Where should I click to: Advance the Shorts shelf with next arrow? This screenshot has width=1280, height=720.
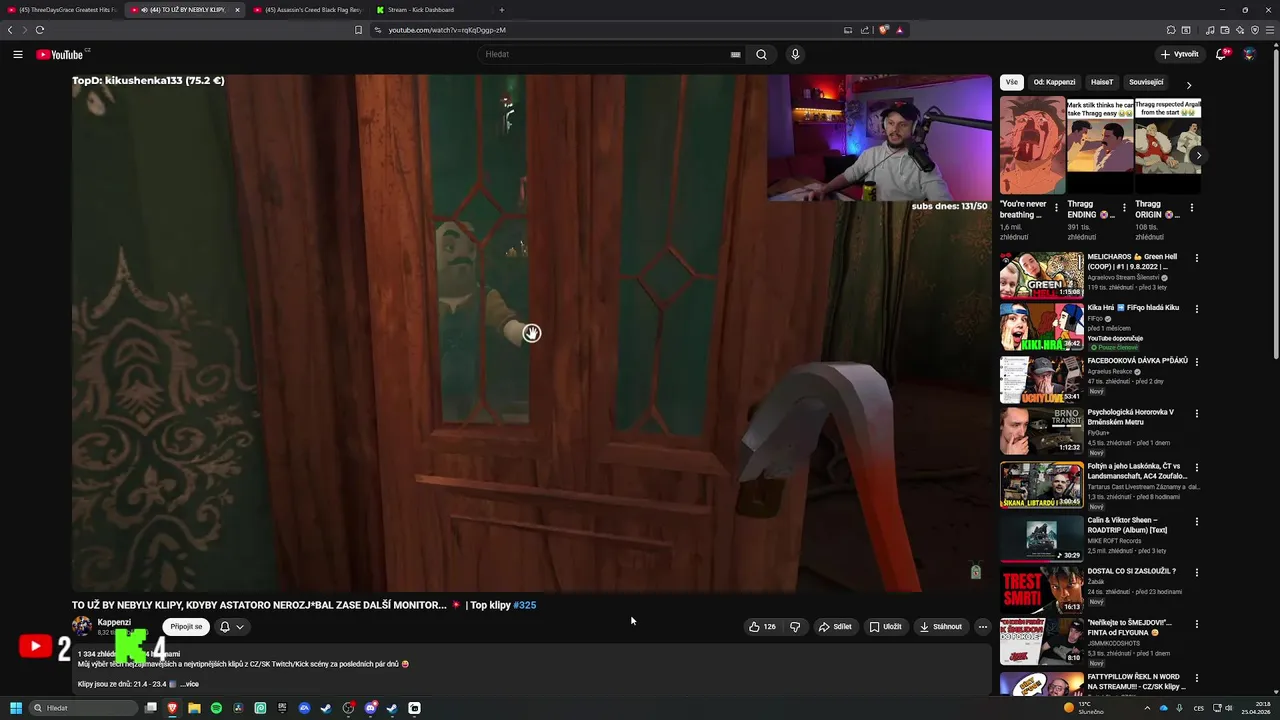click(1198, 155)
